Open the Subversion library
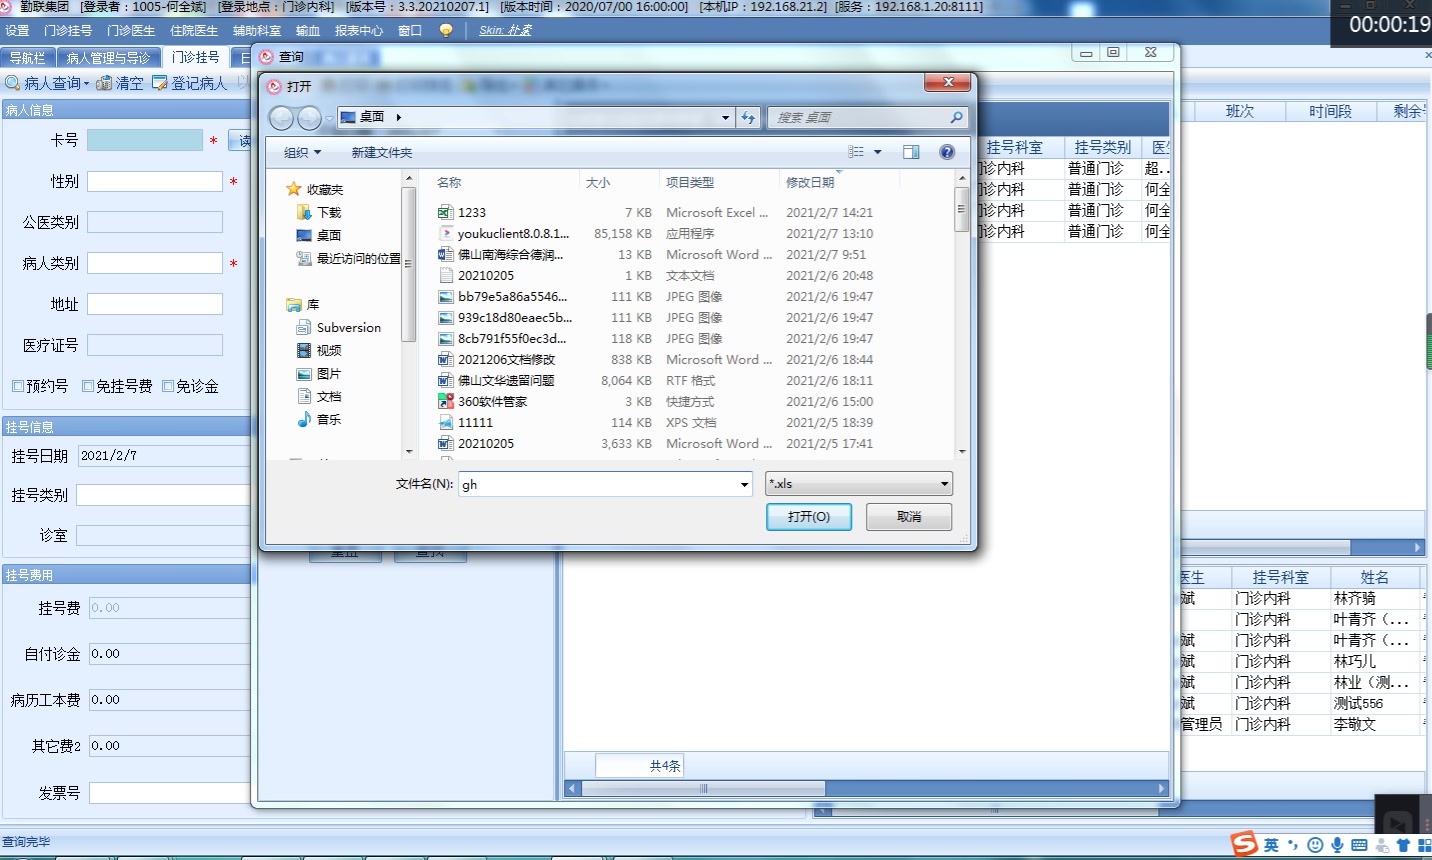1432x860 pixels. point(339,327)
